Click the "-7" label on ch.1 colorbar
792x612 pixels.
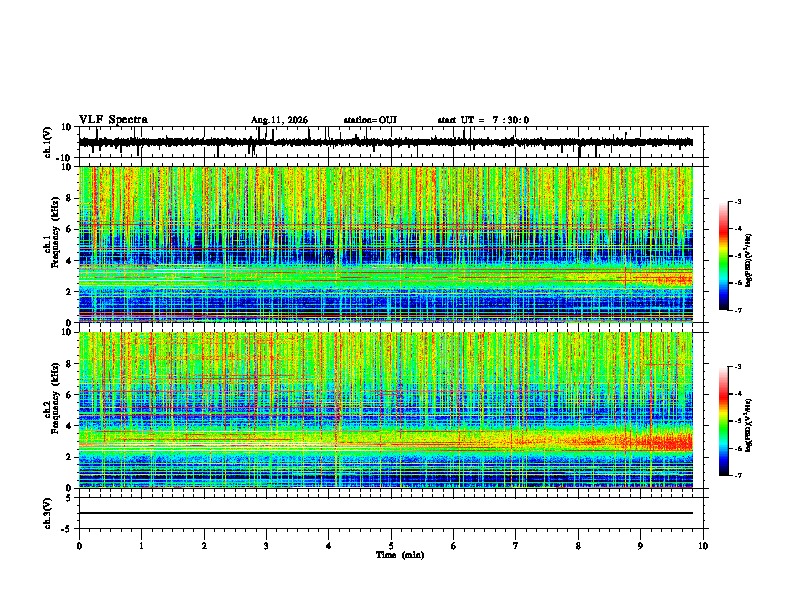(x=737, y=310)
